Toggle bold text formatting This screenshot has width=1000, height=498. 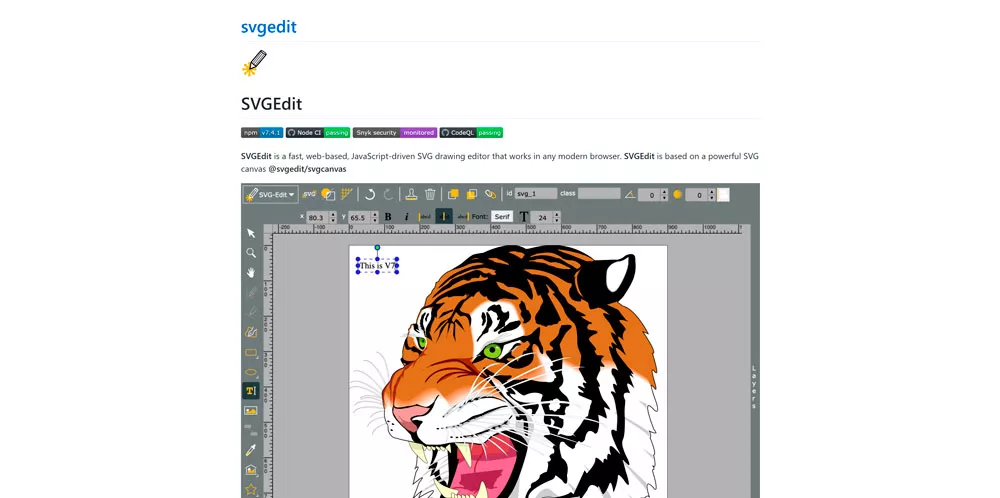pyautogui.click(x=388, y=217)
